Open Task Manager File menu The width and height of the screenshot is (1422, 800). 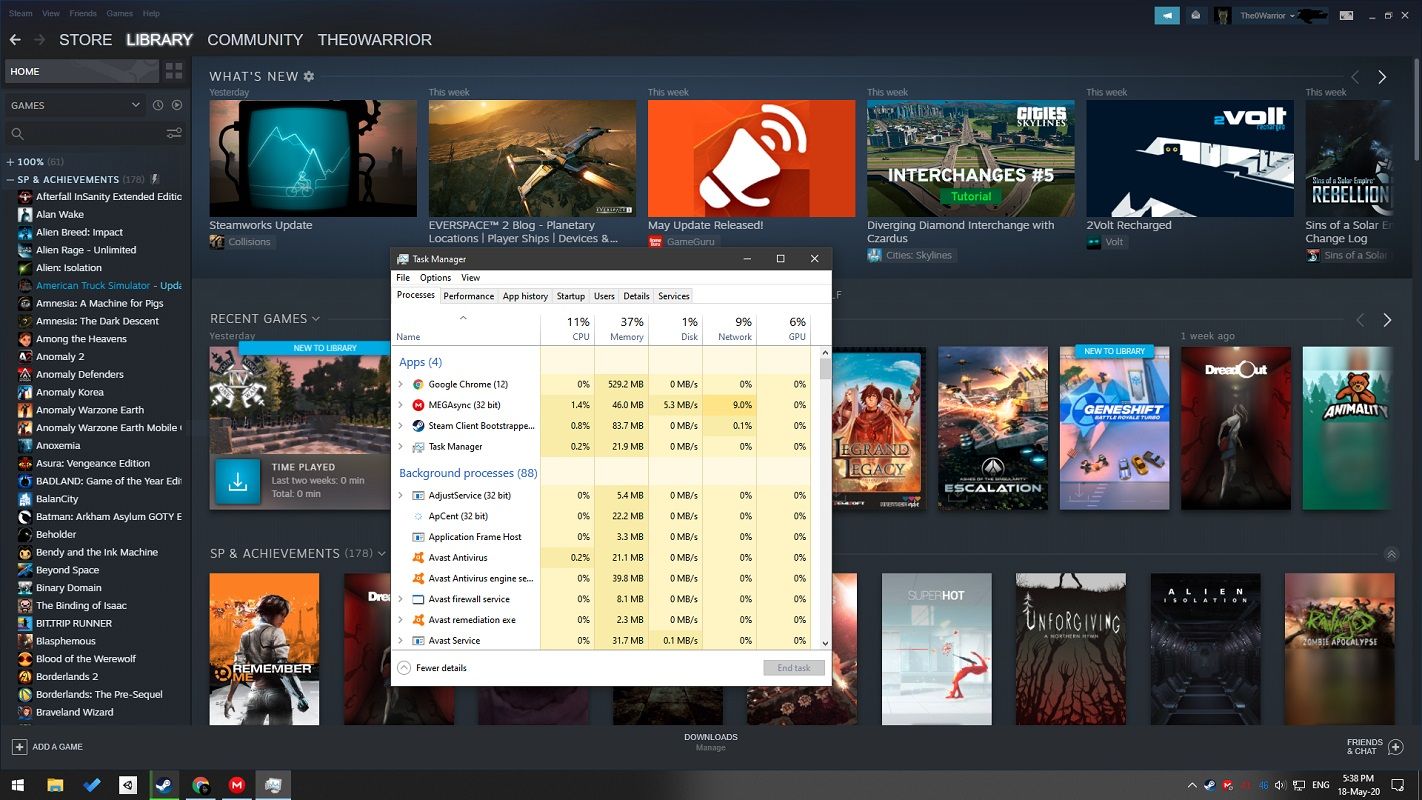[x=403, y=278]
